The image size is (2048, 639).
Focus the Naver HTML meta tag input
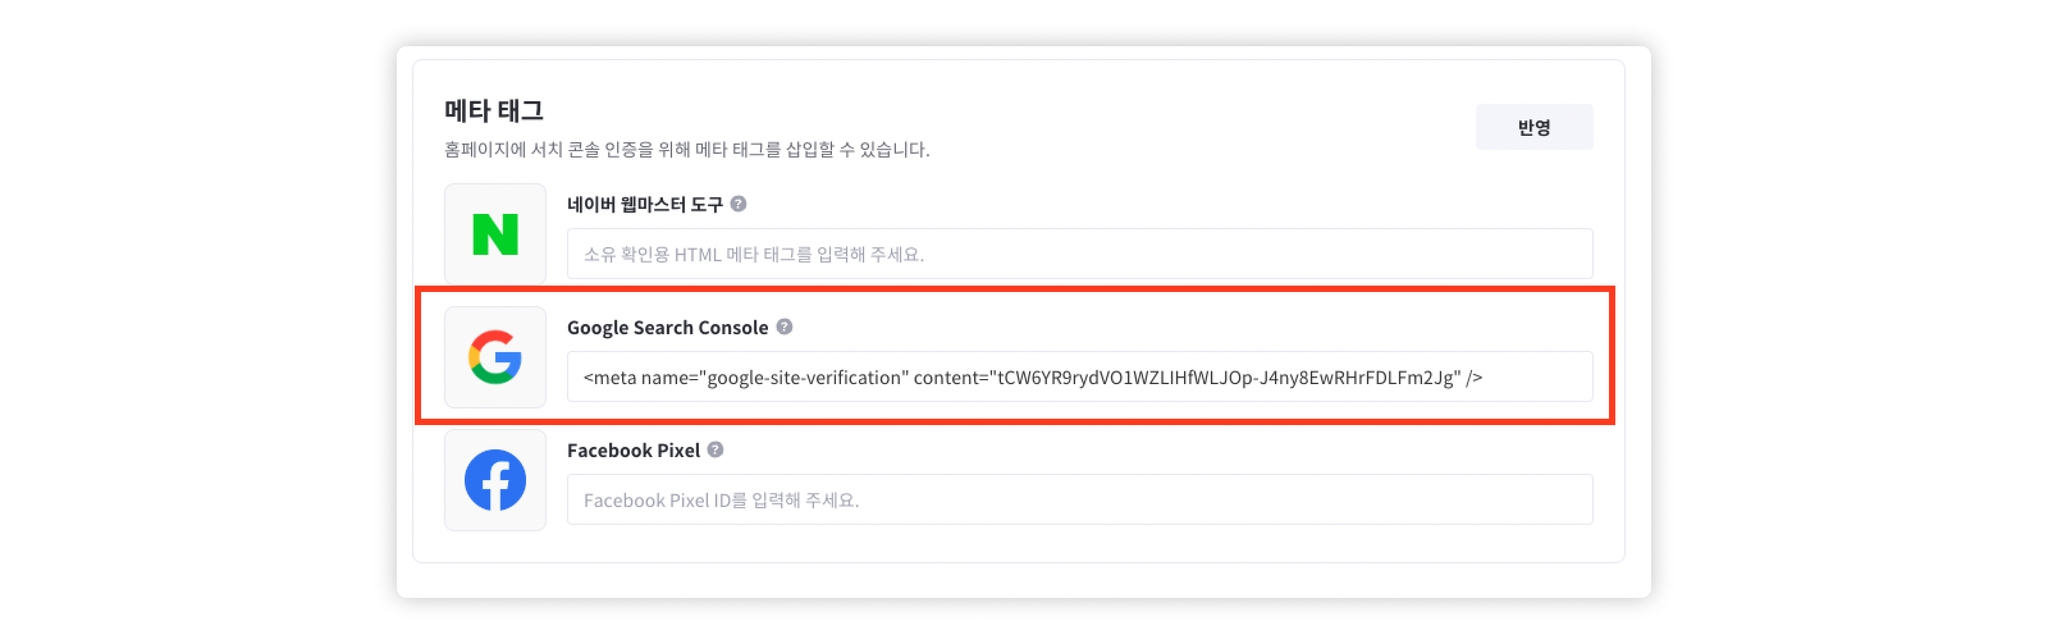click(1078, 254)
